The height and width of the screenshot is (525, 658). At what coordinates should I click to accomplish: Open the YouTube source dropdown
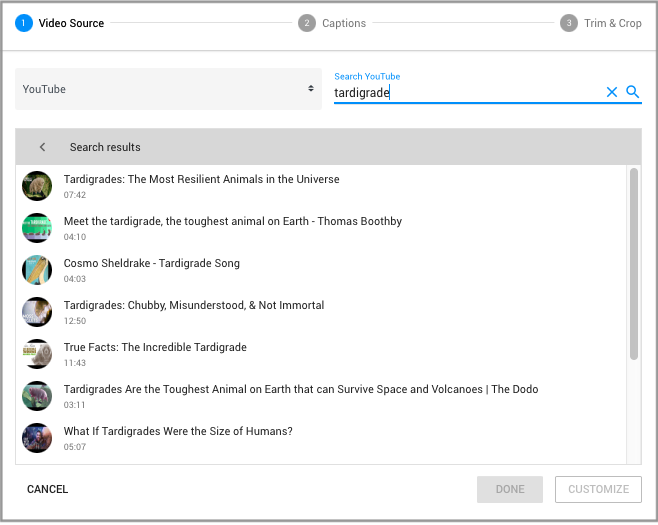tap(168, 89)
